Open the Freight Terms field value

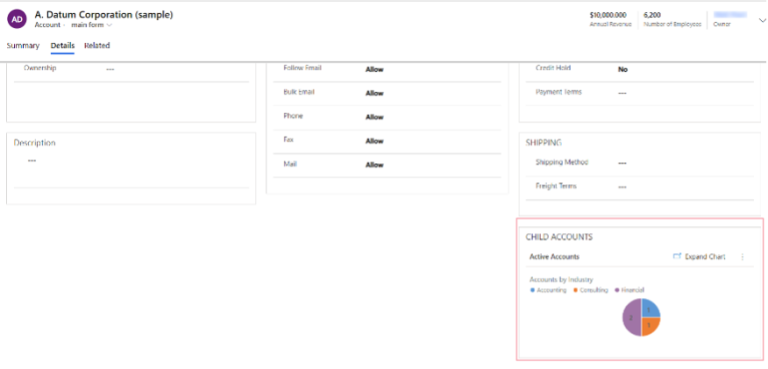coord(622,187)
